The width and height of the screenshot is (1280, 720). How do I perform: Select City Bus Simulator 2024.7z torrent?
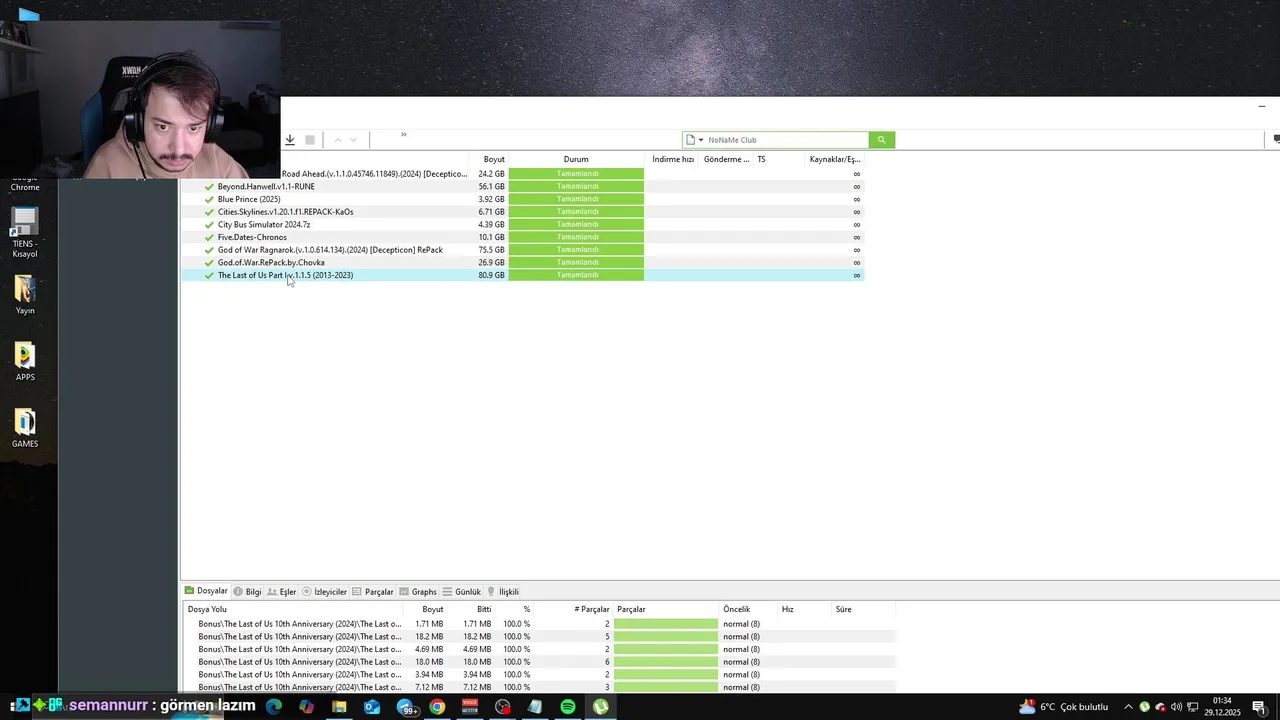(x=264, y=225)
